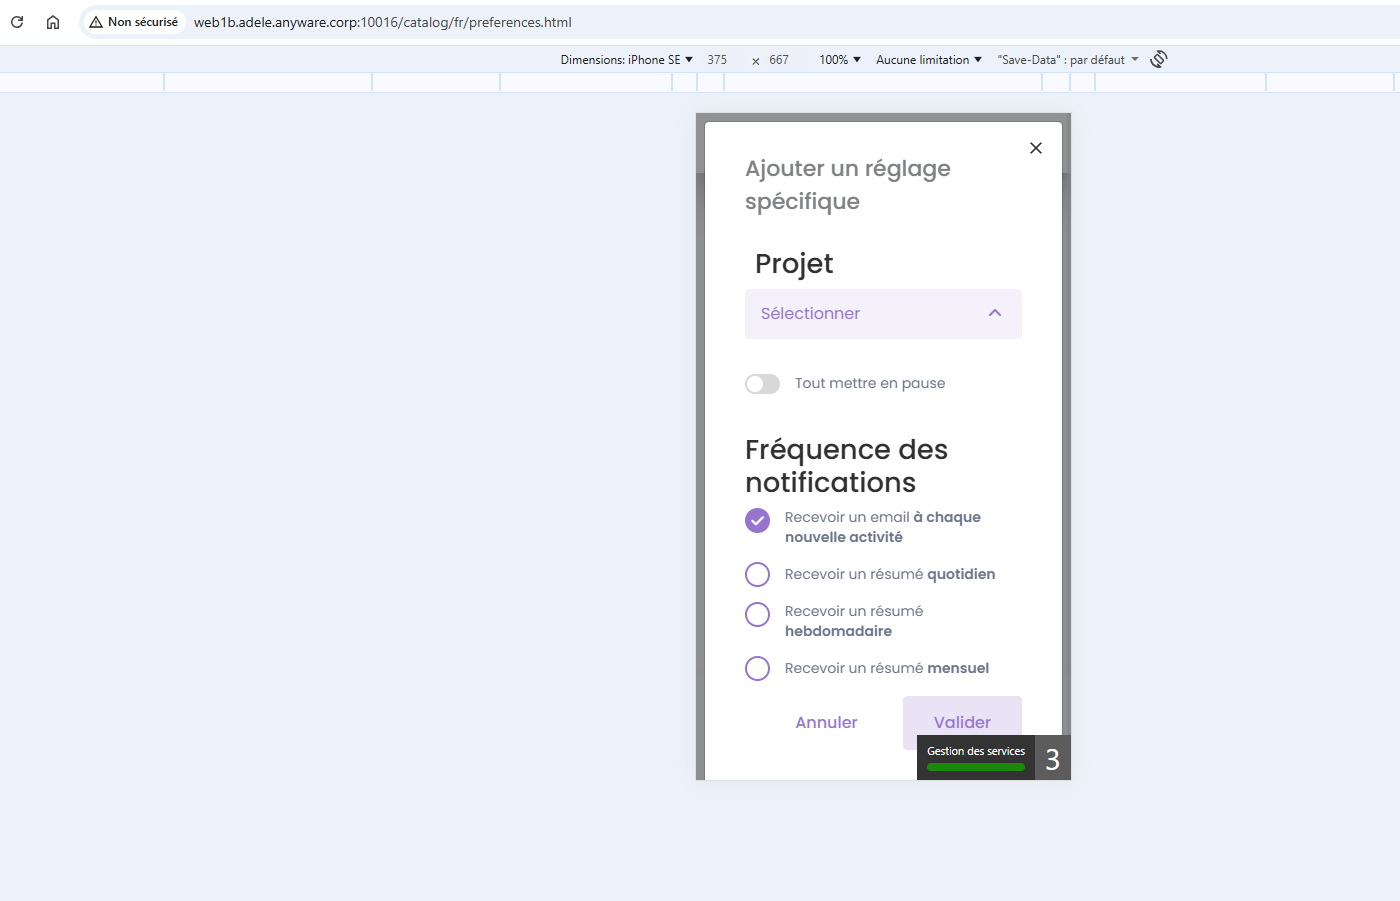Go to browser home page icon

click(x=53, y=22)
